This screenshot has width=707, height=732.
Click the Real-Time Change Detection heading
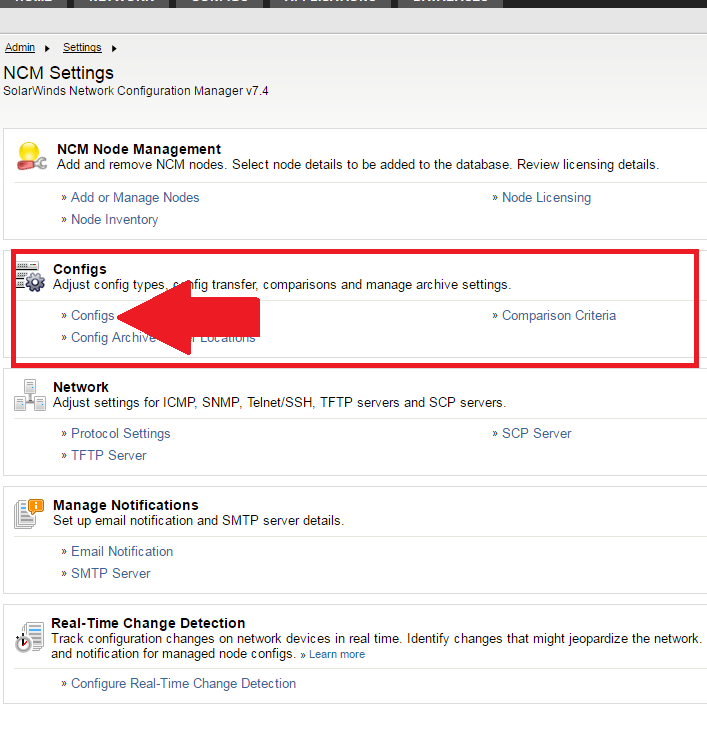(148, 624)
